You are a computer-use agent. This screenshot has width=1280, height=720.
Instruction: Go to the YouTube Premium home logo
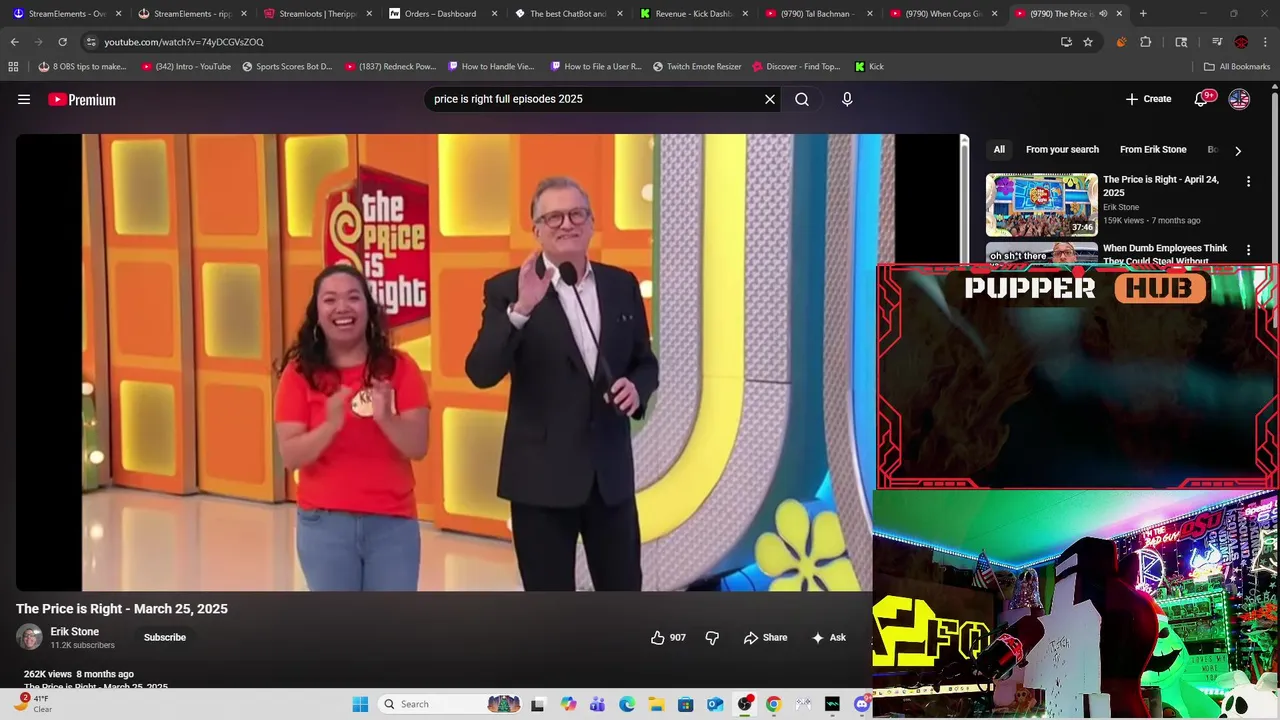pyautogui.click(x=82, y=99)
